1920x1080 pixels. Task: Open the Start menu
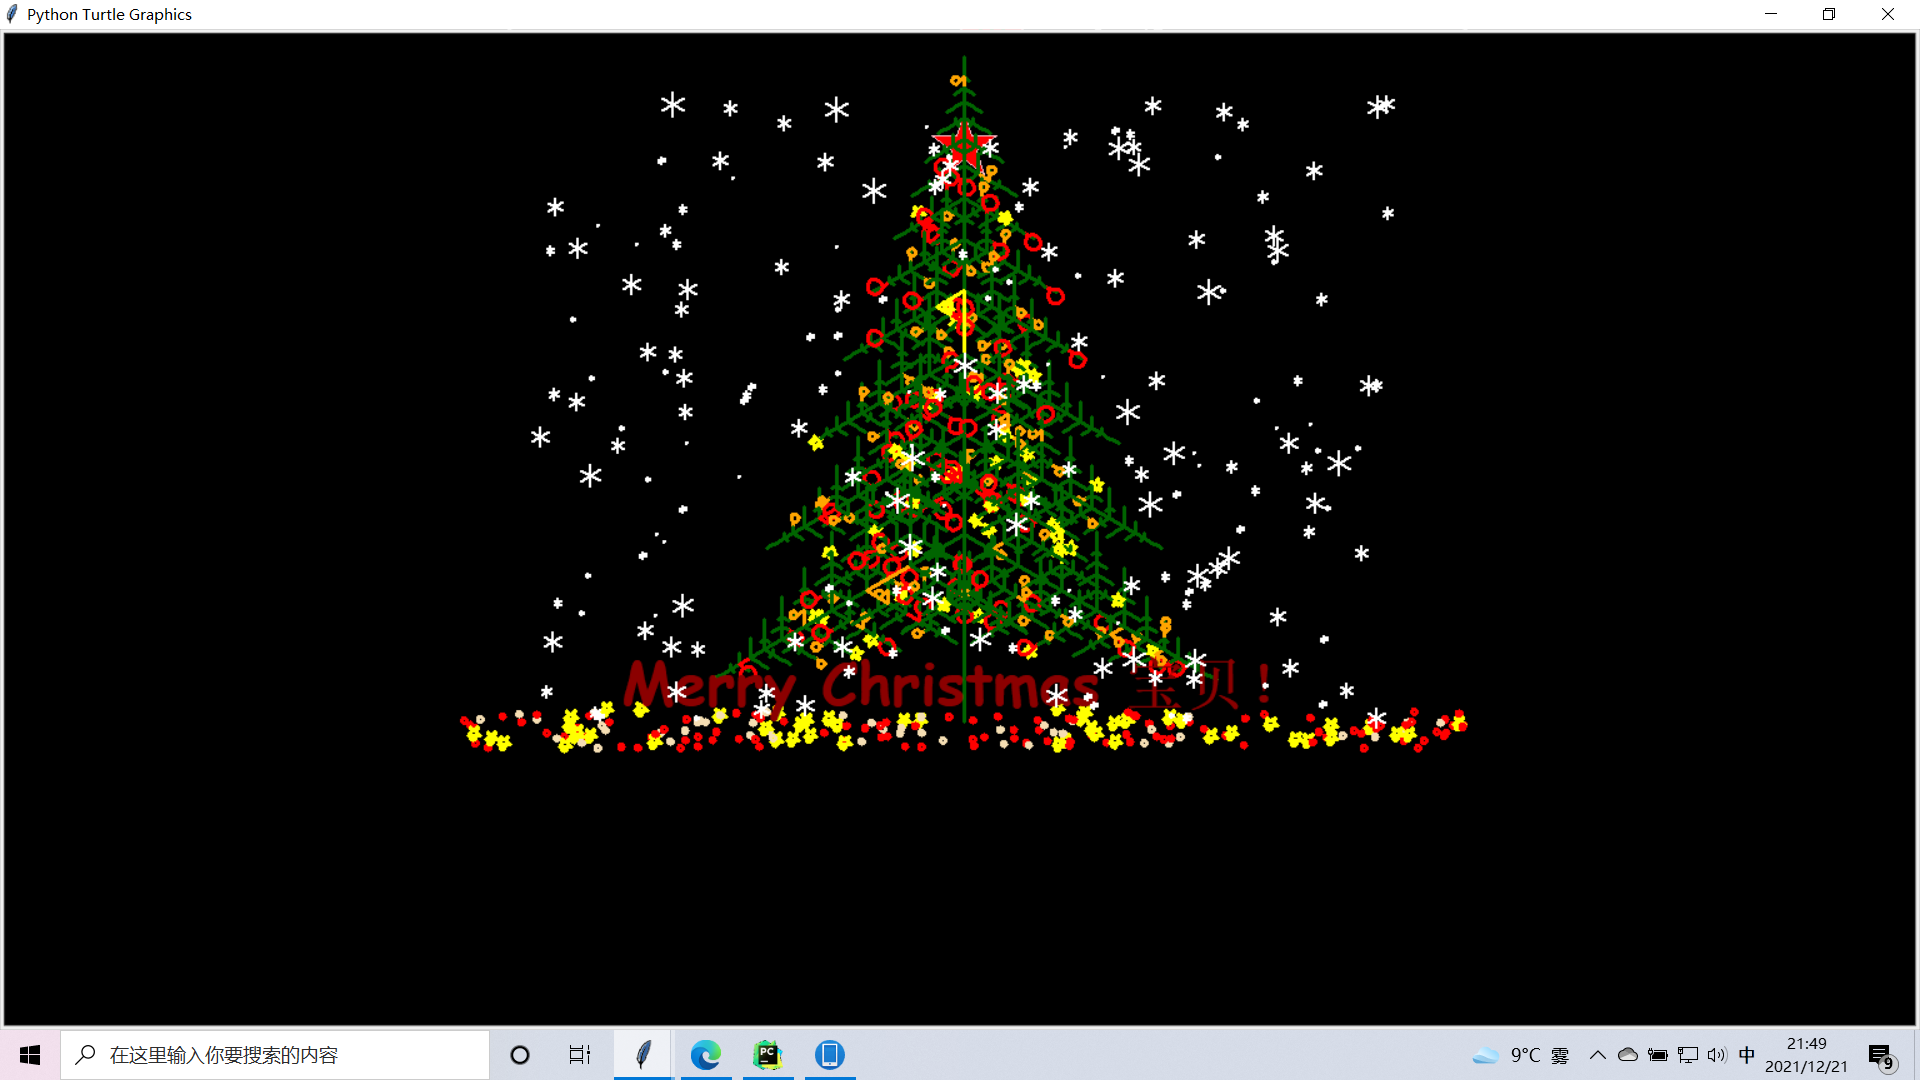(x=29, y=1054)
